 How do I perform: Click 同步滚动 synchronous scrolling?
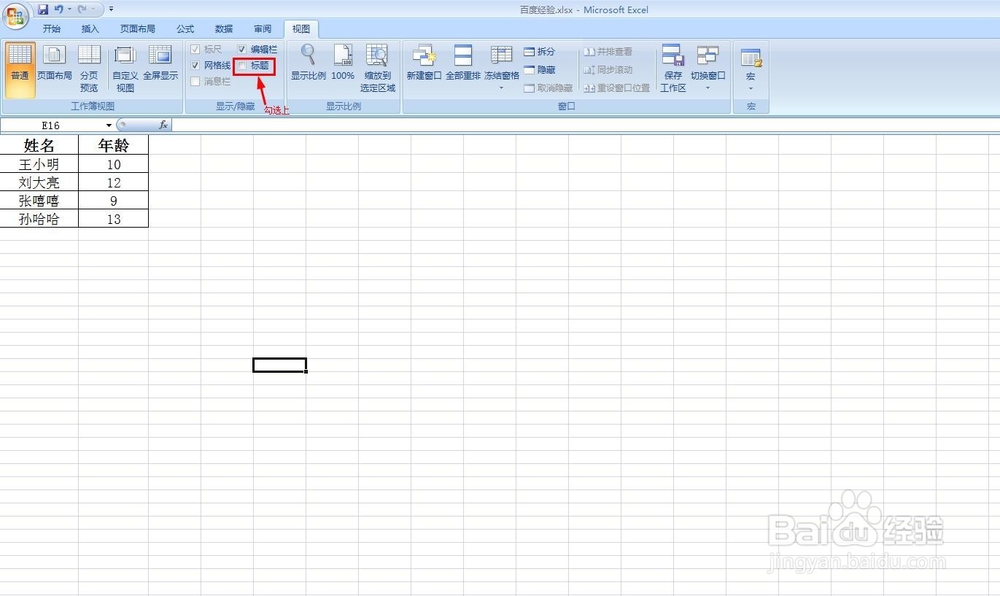click(608, 69)
